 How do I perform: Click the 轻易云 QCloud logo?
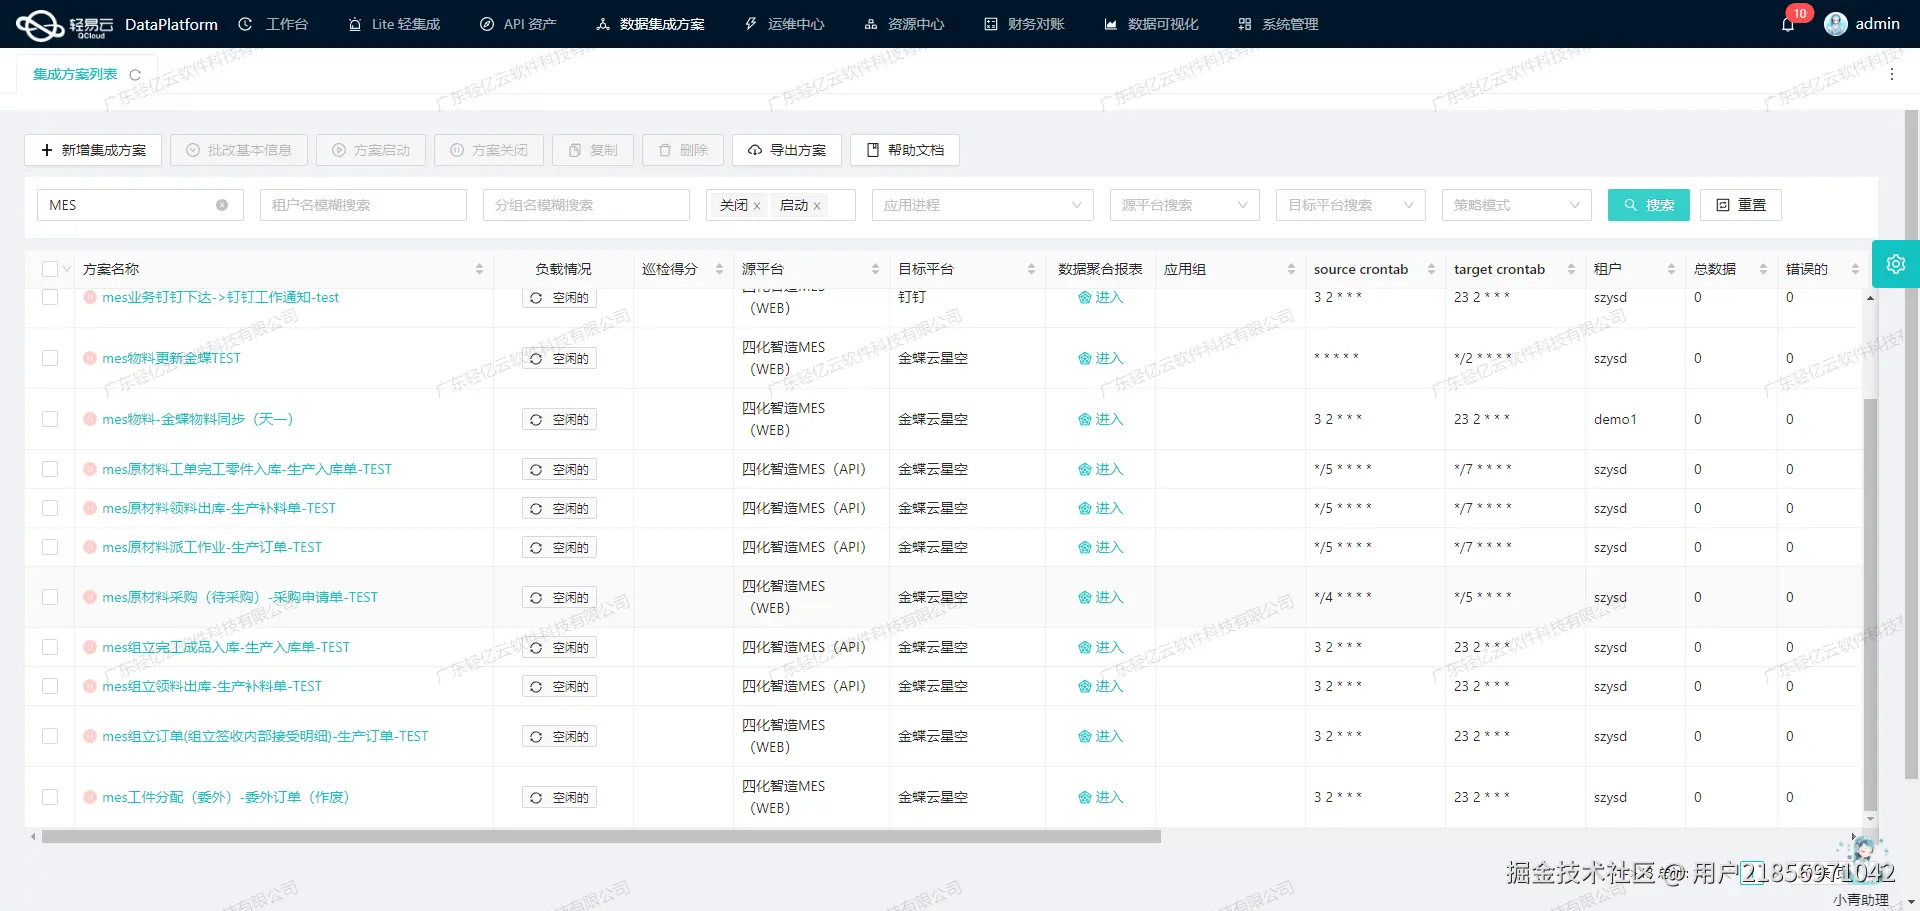40,23
